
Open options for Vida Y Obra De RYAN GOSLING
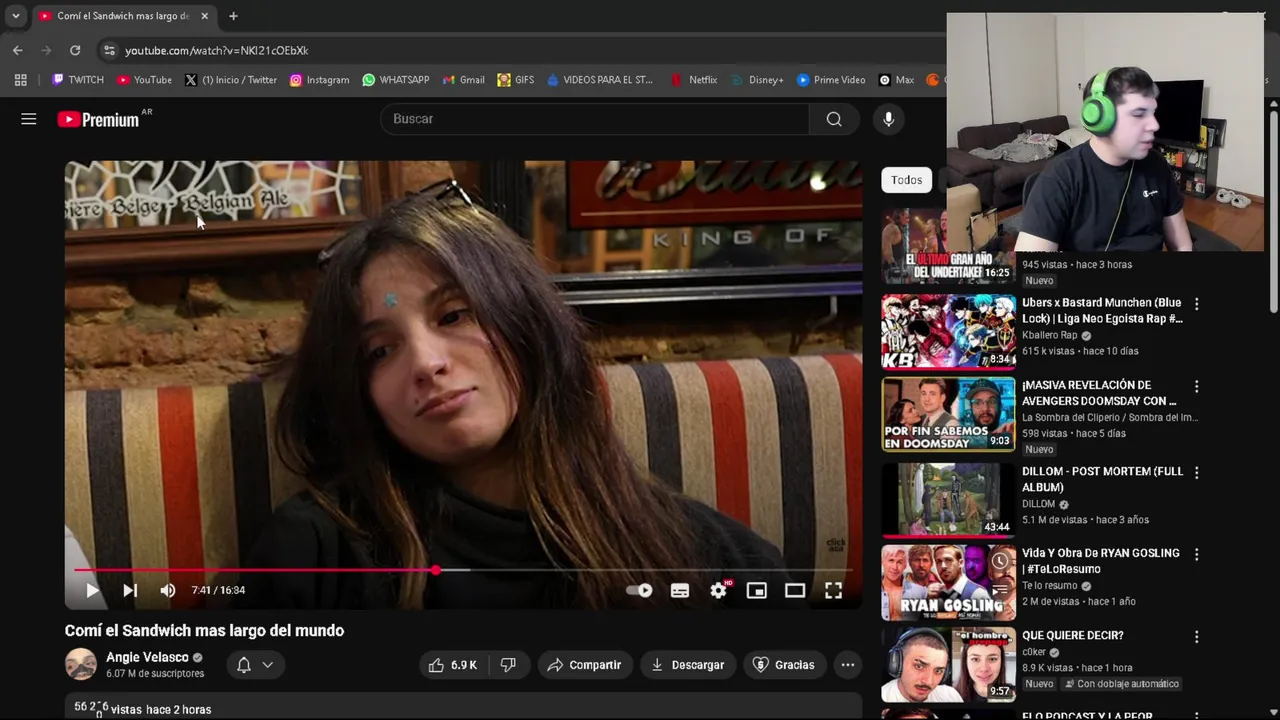[1196, 554]
